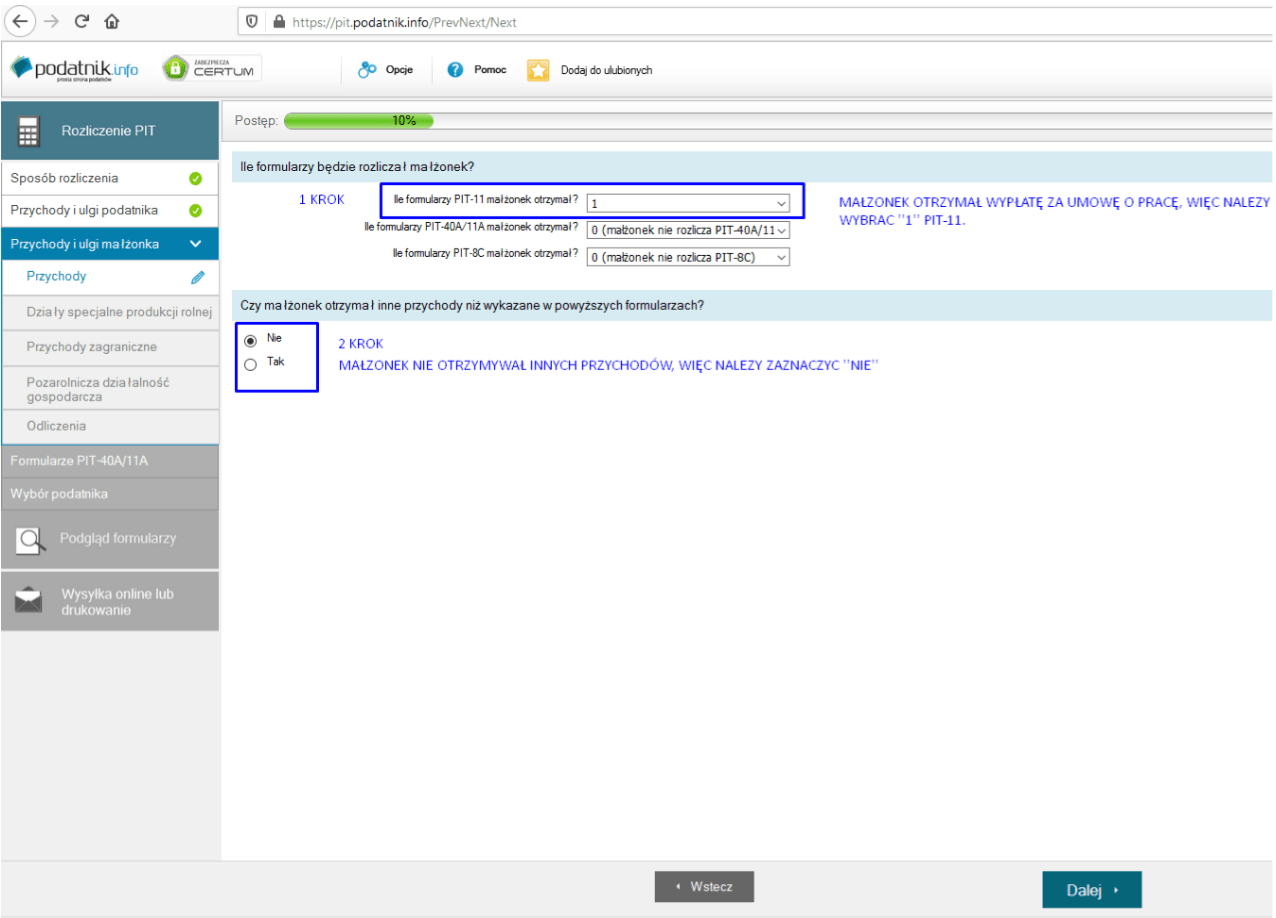Click the Pomoc question mark icon
This screenshot has width=1276, height=918.
pyautogui.click(x=455, y=70)
